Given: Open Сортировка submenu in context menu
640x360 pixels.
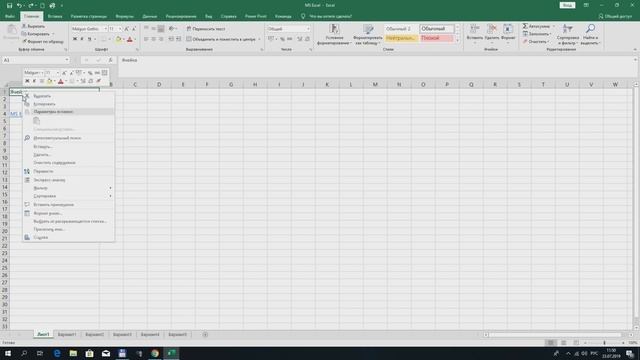Looking at the screenshot, I should (x=69, y=196).
